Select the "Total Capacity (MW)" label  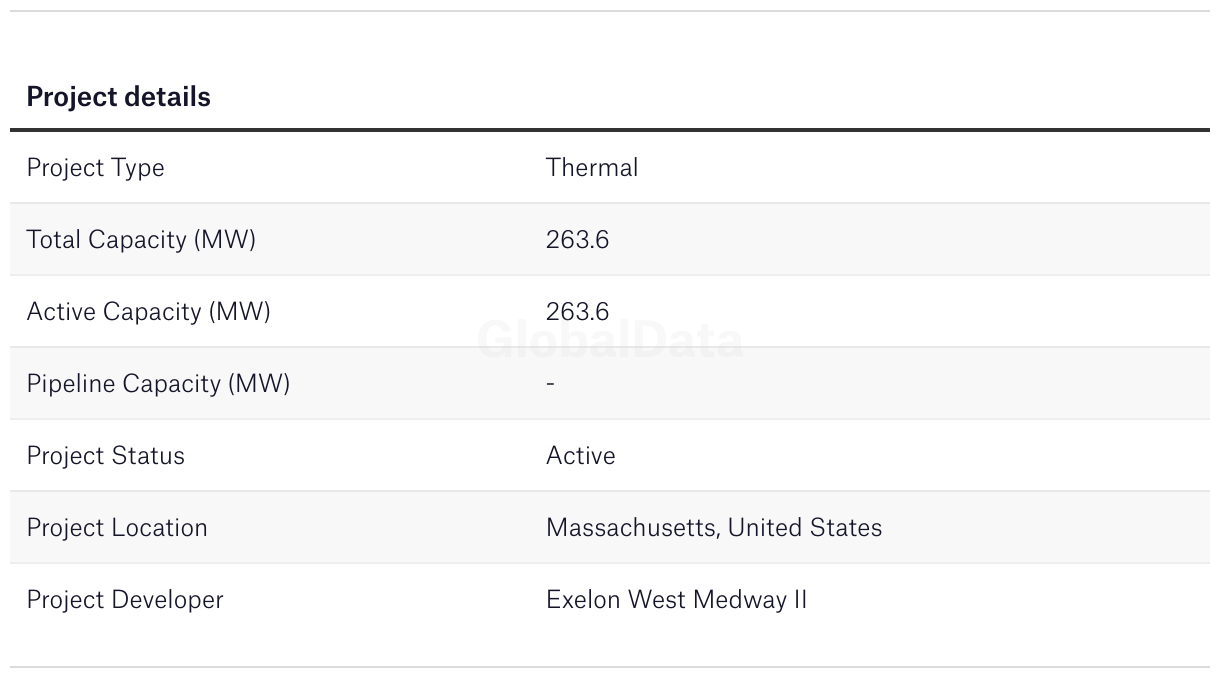pyautogui.click(x=141, y=240)
